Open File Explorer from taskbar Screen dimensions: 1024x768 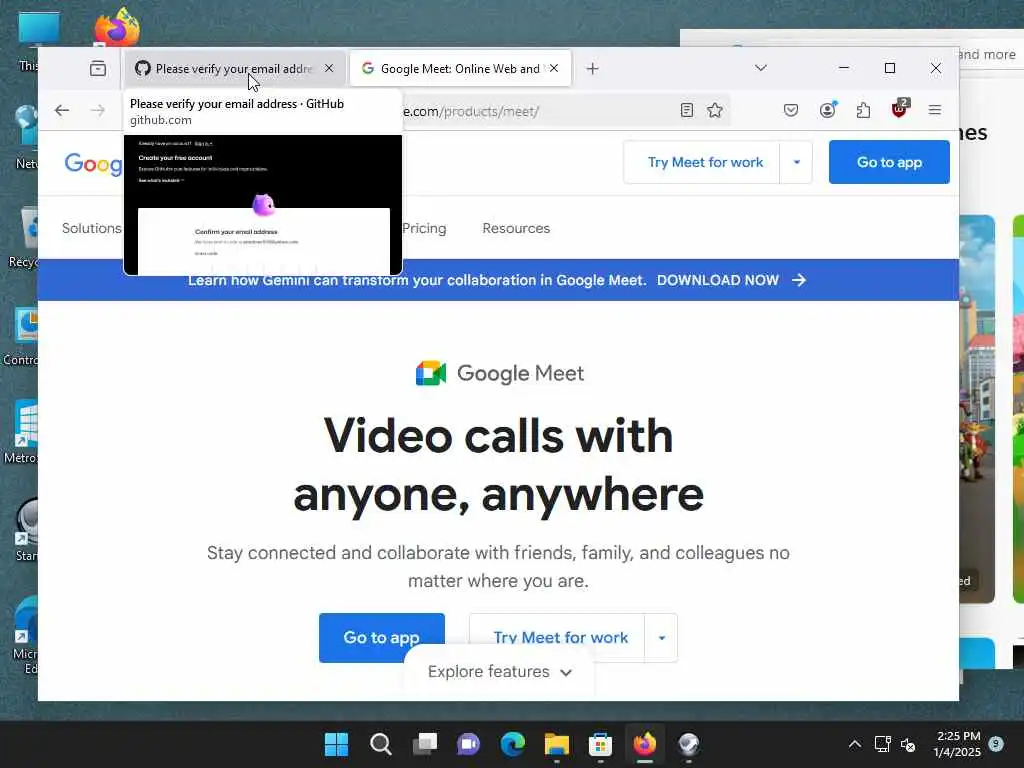pyautogui.click(x=557, y=744)
